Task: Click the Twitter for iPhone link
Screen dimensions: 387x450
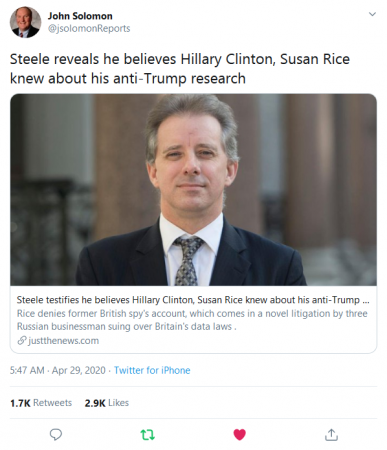Action: point(152,370)
